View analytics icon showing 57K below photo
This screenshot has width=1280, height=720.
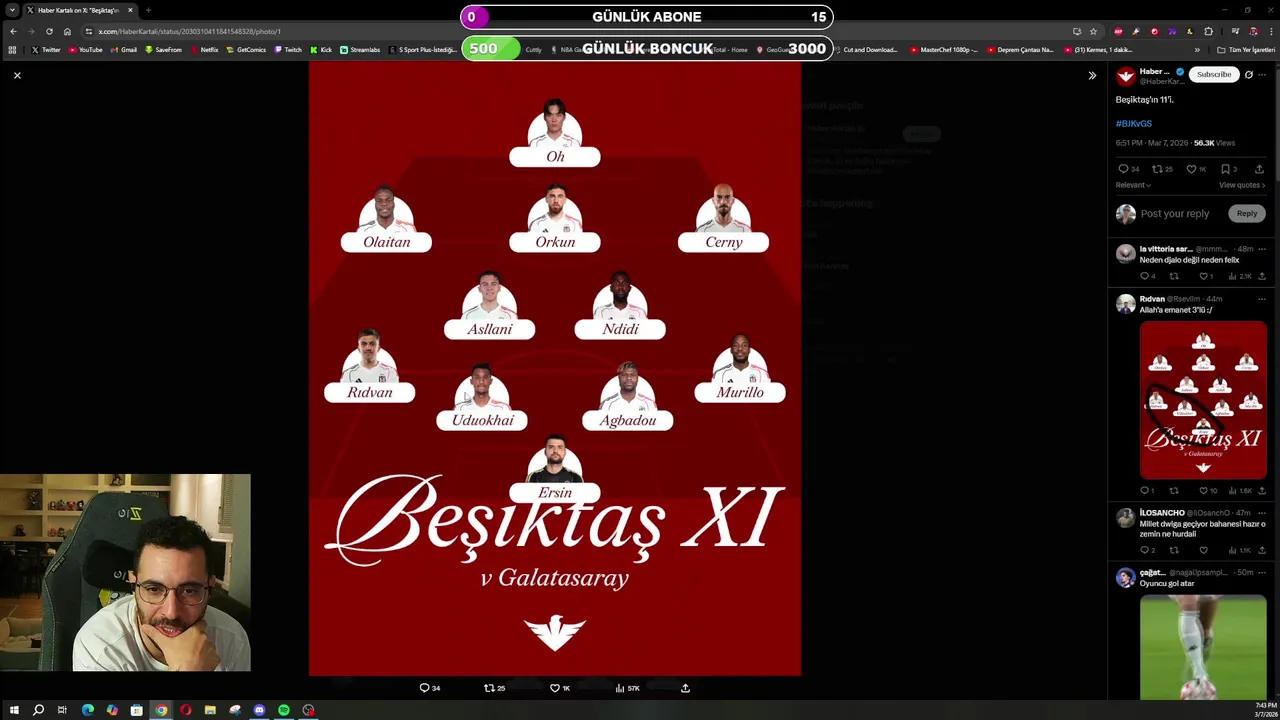click(x=627, y=688)
